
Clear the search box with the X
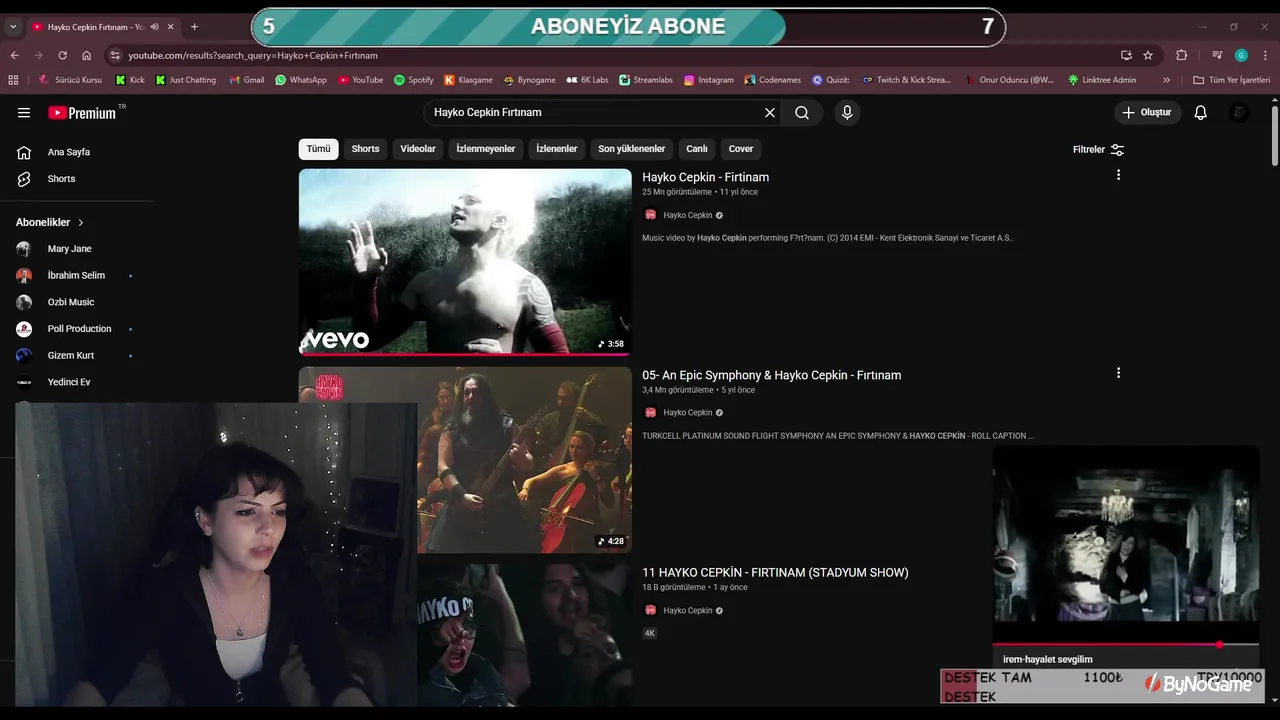[770, 113]
